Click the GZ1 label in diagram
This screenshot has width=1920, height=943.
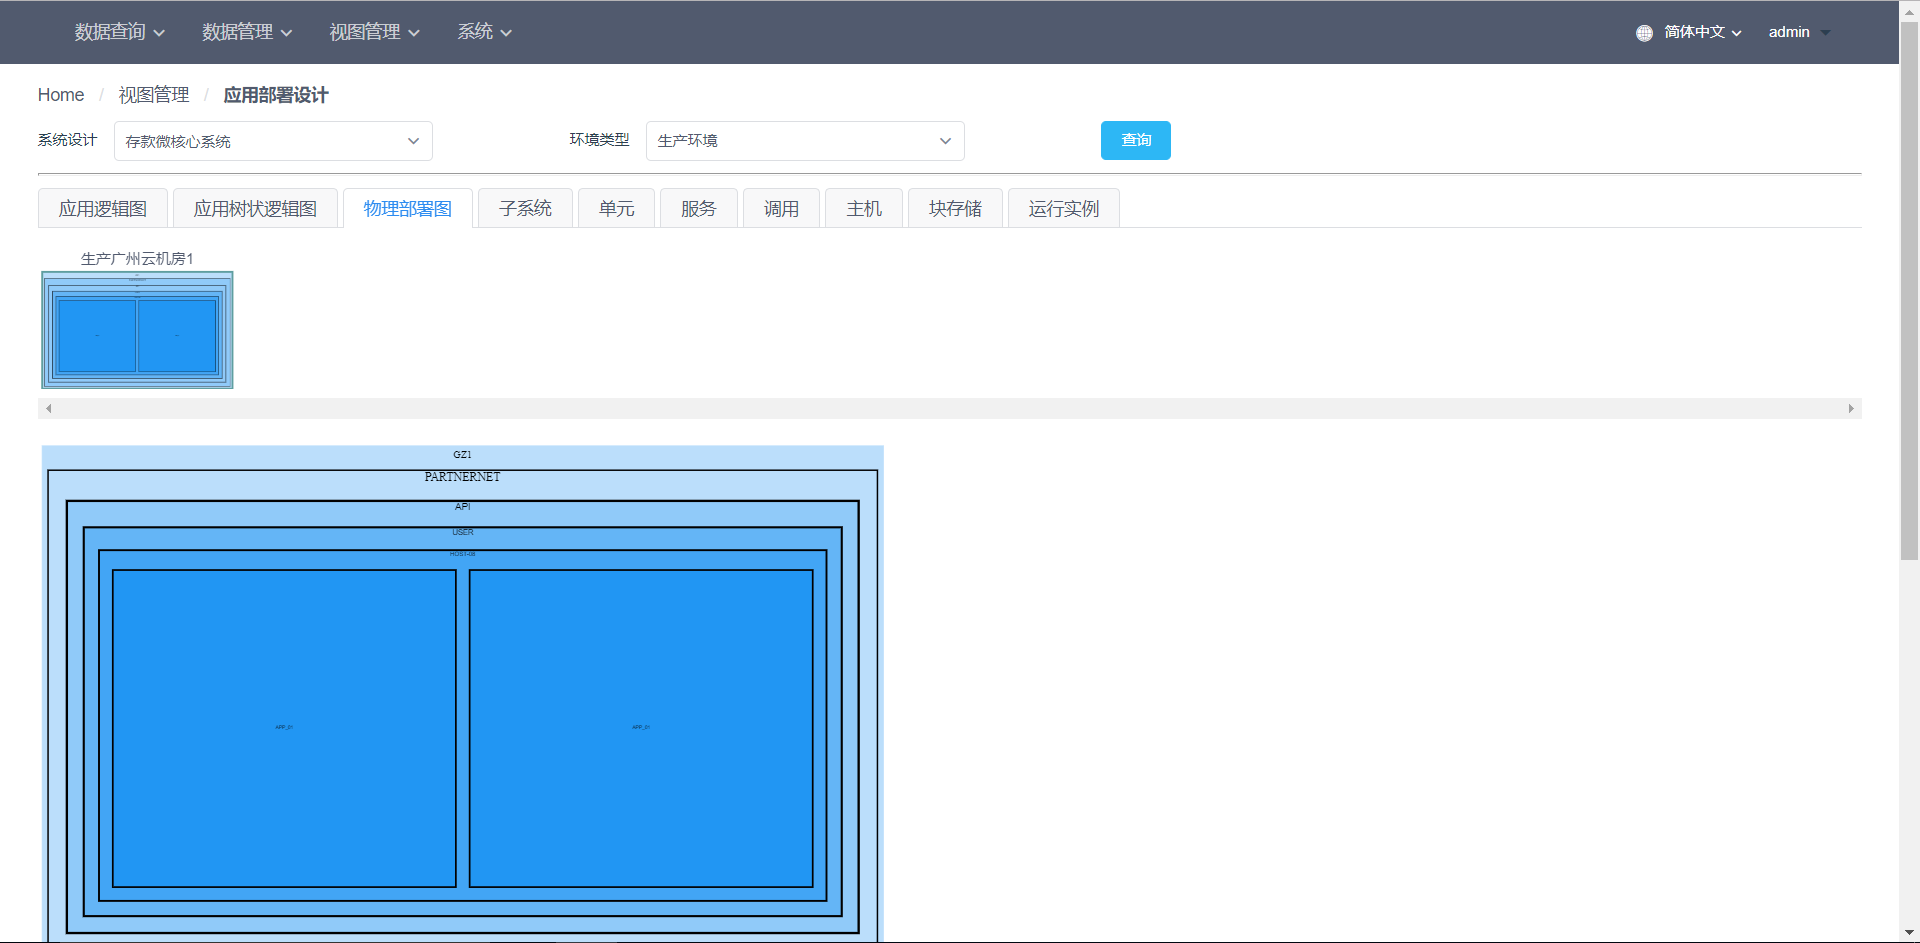pyautogui.click(x=462, y=454)
